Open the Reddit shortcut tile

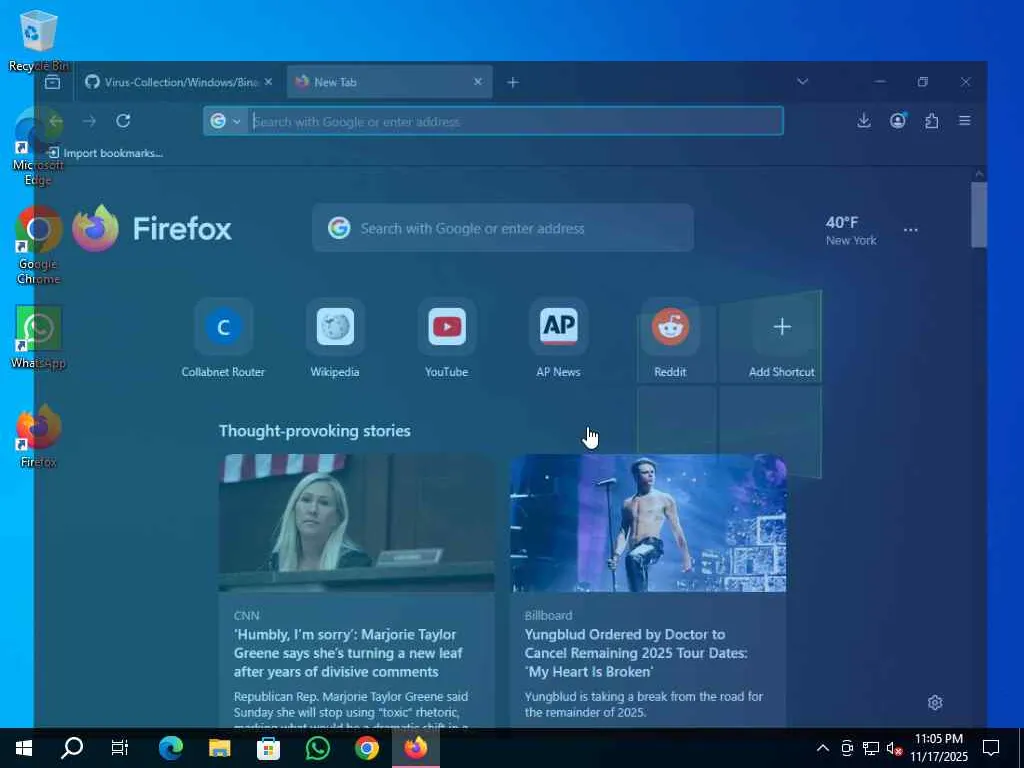tap(670, 338)
